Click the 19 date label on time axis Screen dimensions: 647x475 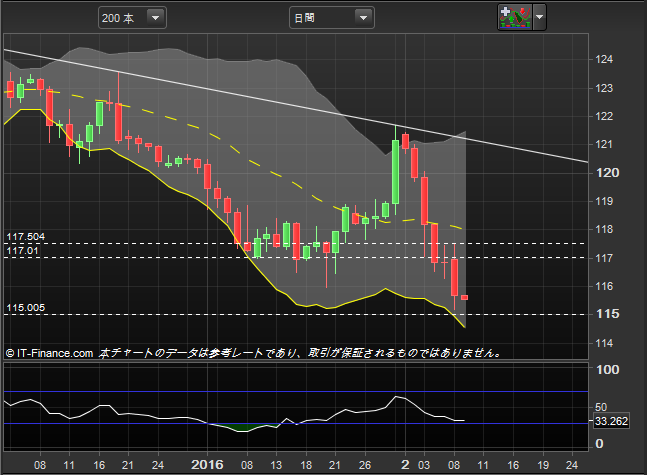543,465
